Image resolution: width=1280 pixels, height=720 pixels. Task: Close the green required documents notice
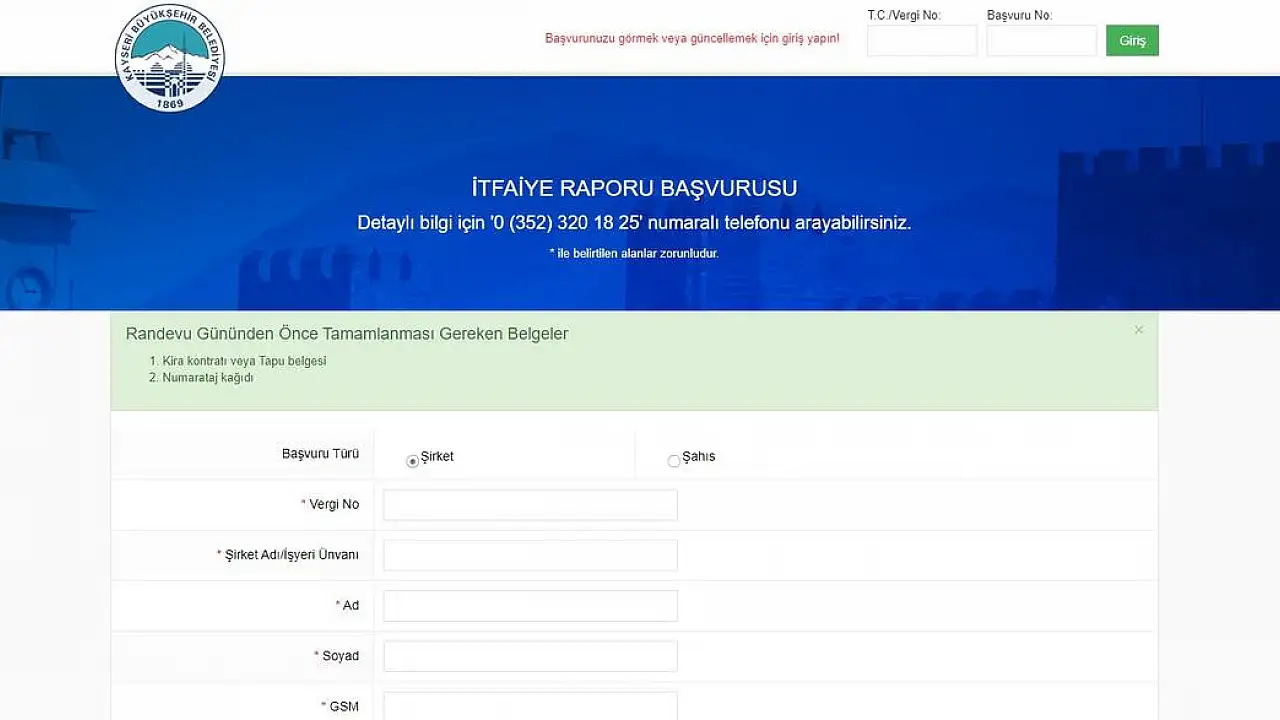1138,330
